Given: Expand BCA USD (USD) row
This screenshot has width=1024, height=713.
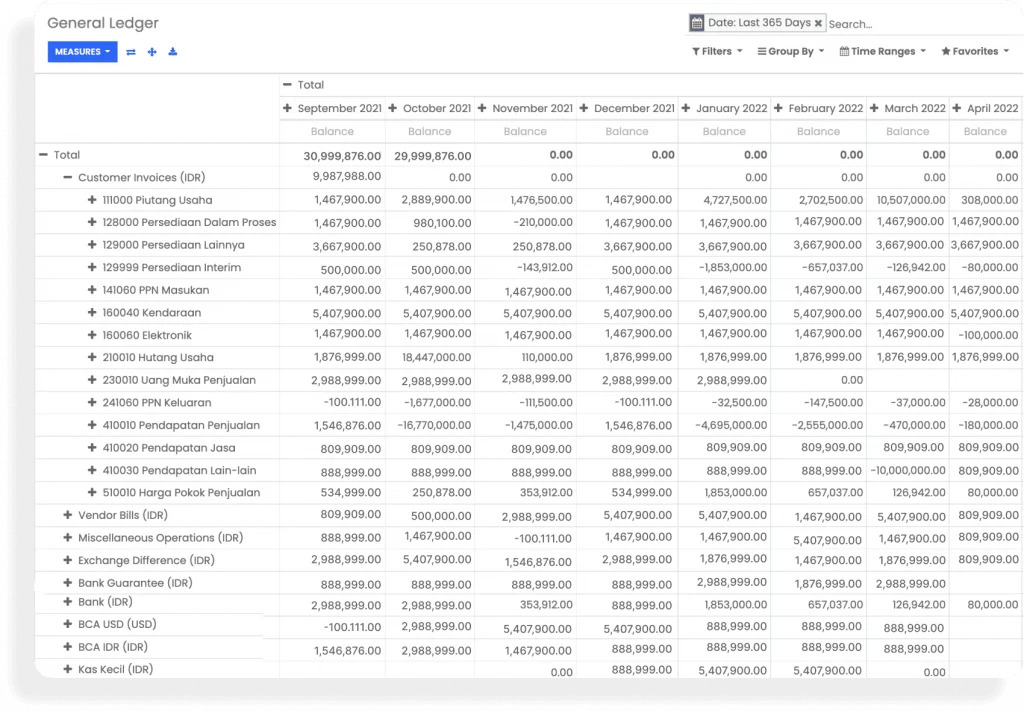Looking at the screenshot, I should [x=67, y=624].
